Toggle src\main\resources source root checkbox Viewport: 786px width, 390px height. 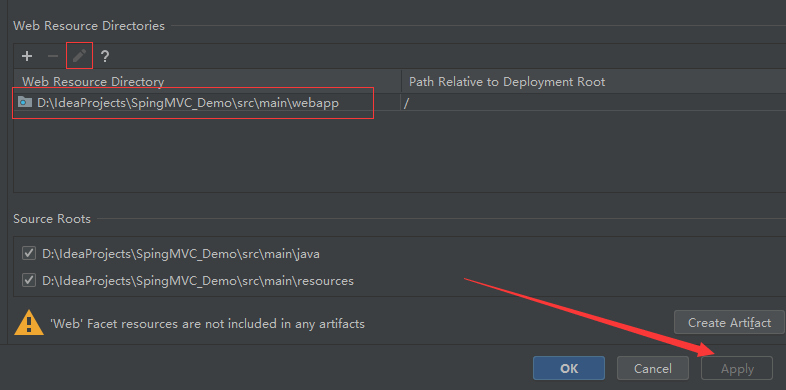pos(29,280)
